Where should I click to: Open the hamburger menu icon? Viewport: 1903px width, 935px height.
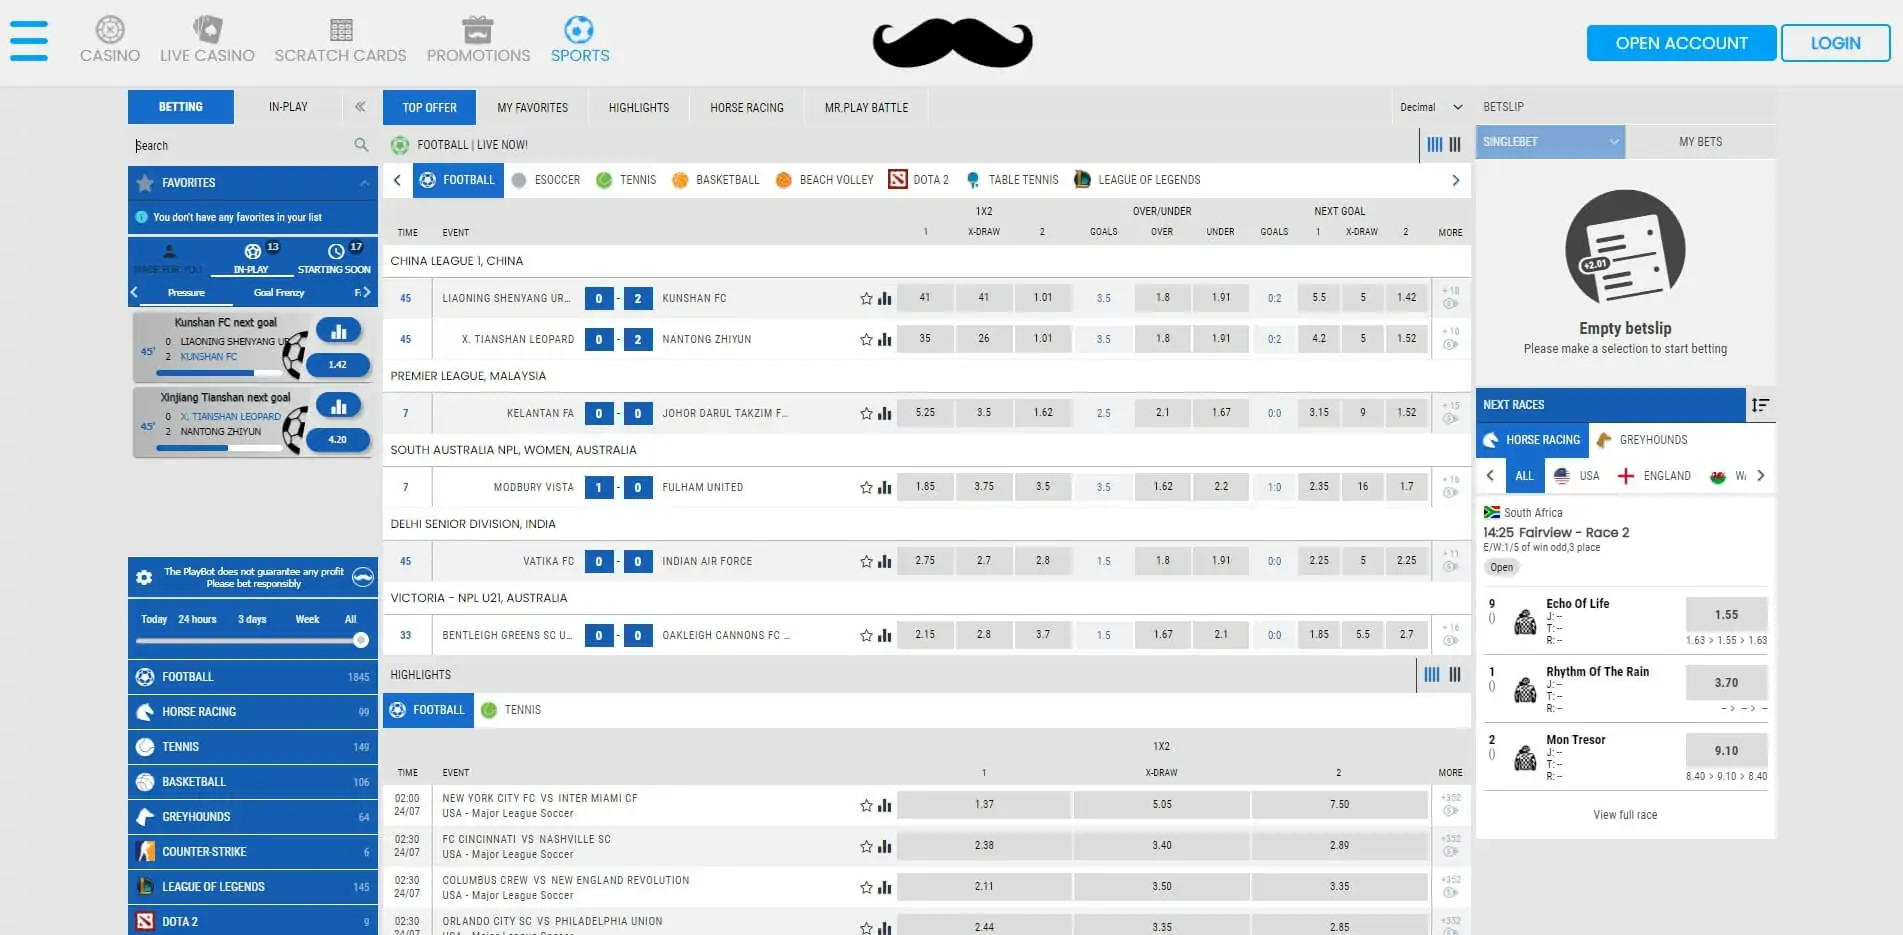[x=29, y=42]
